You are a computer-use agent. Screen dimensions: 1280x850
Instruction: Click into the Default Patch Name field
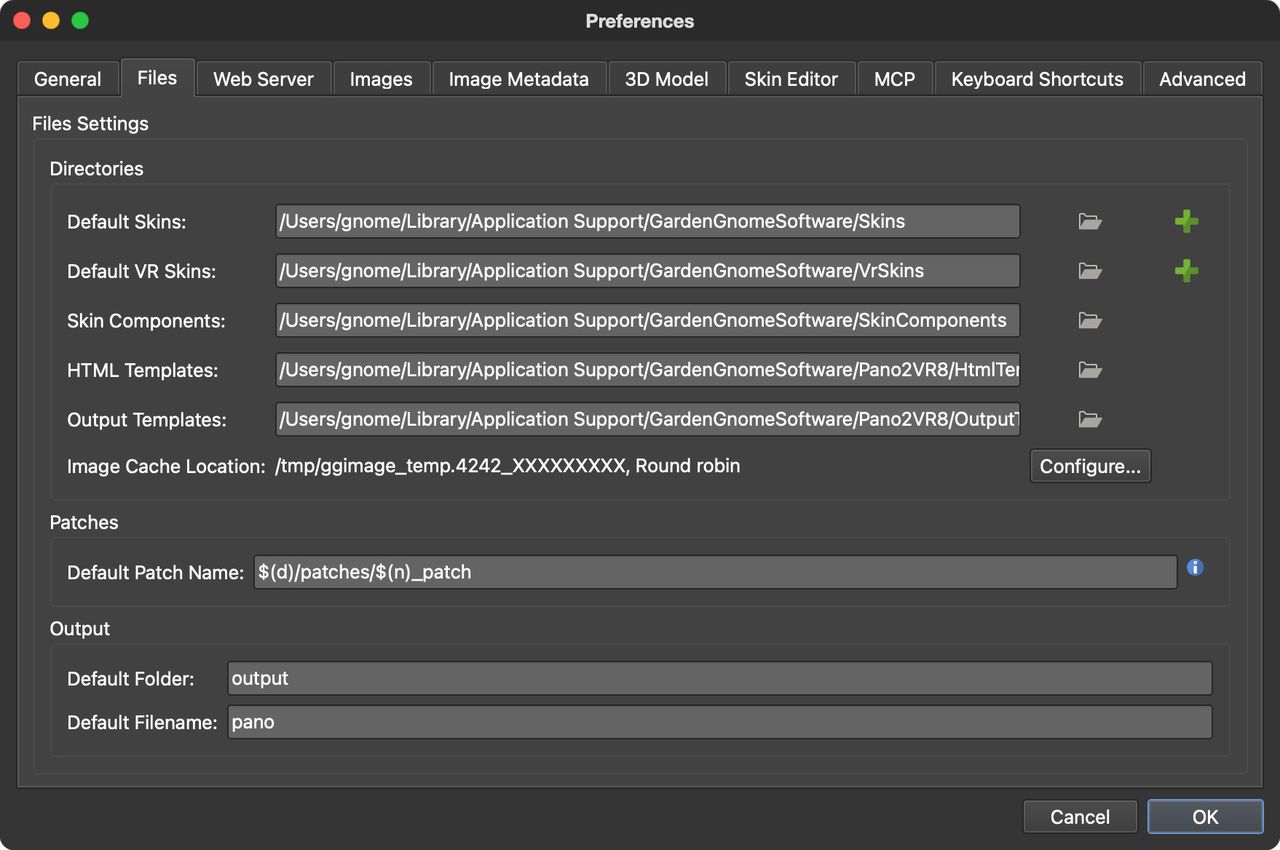[715, 572]
